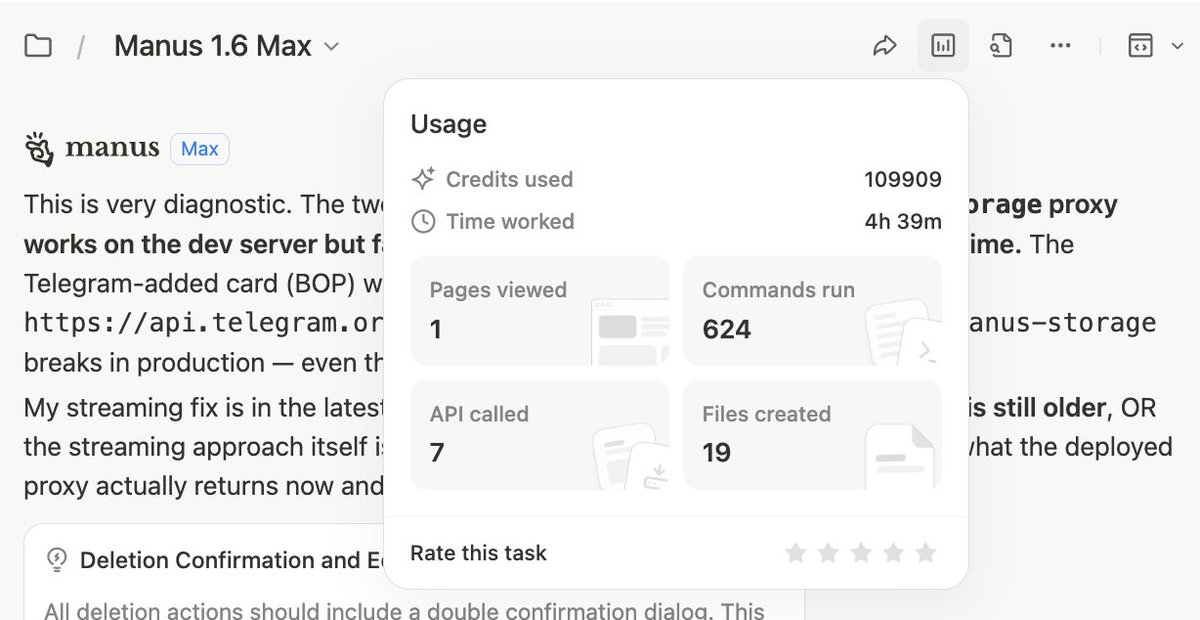This screenshot has height=620, width=1200.
Task: Select the time value 4h 39m
Action: click(x=903, y=222)
